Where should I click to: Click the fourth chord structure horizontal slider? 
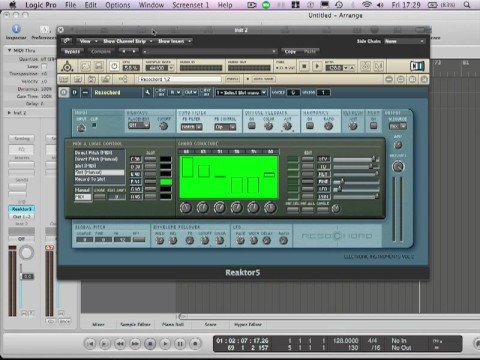pos(356,182)
